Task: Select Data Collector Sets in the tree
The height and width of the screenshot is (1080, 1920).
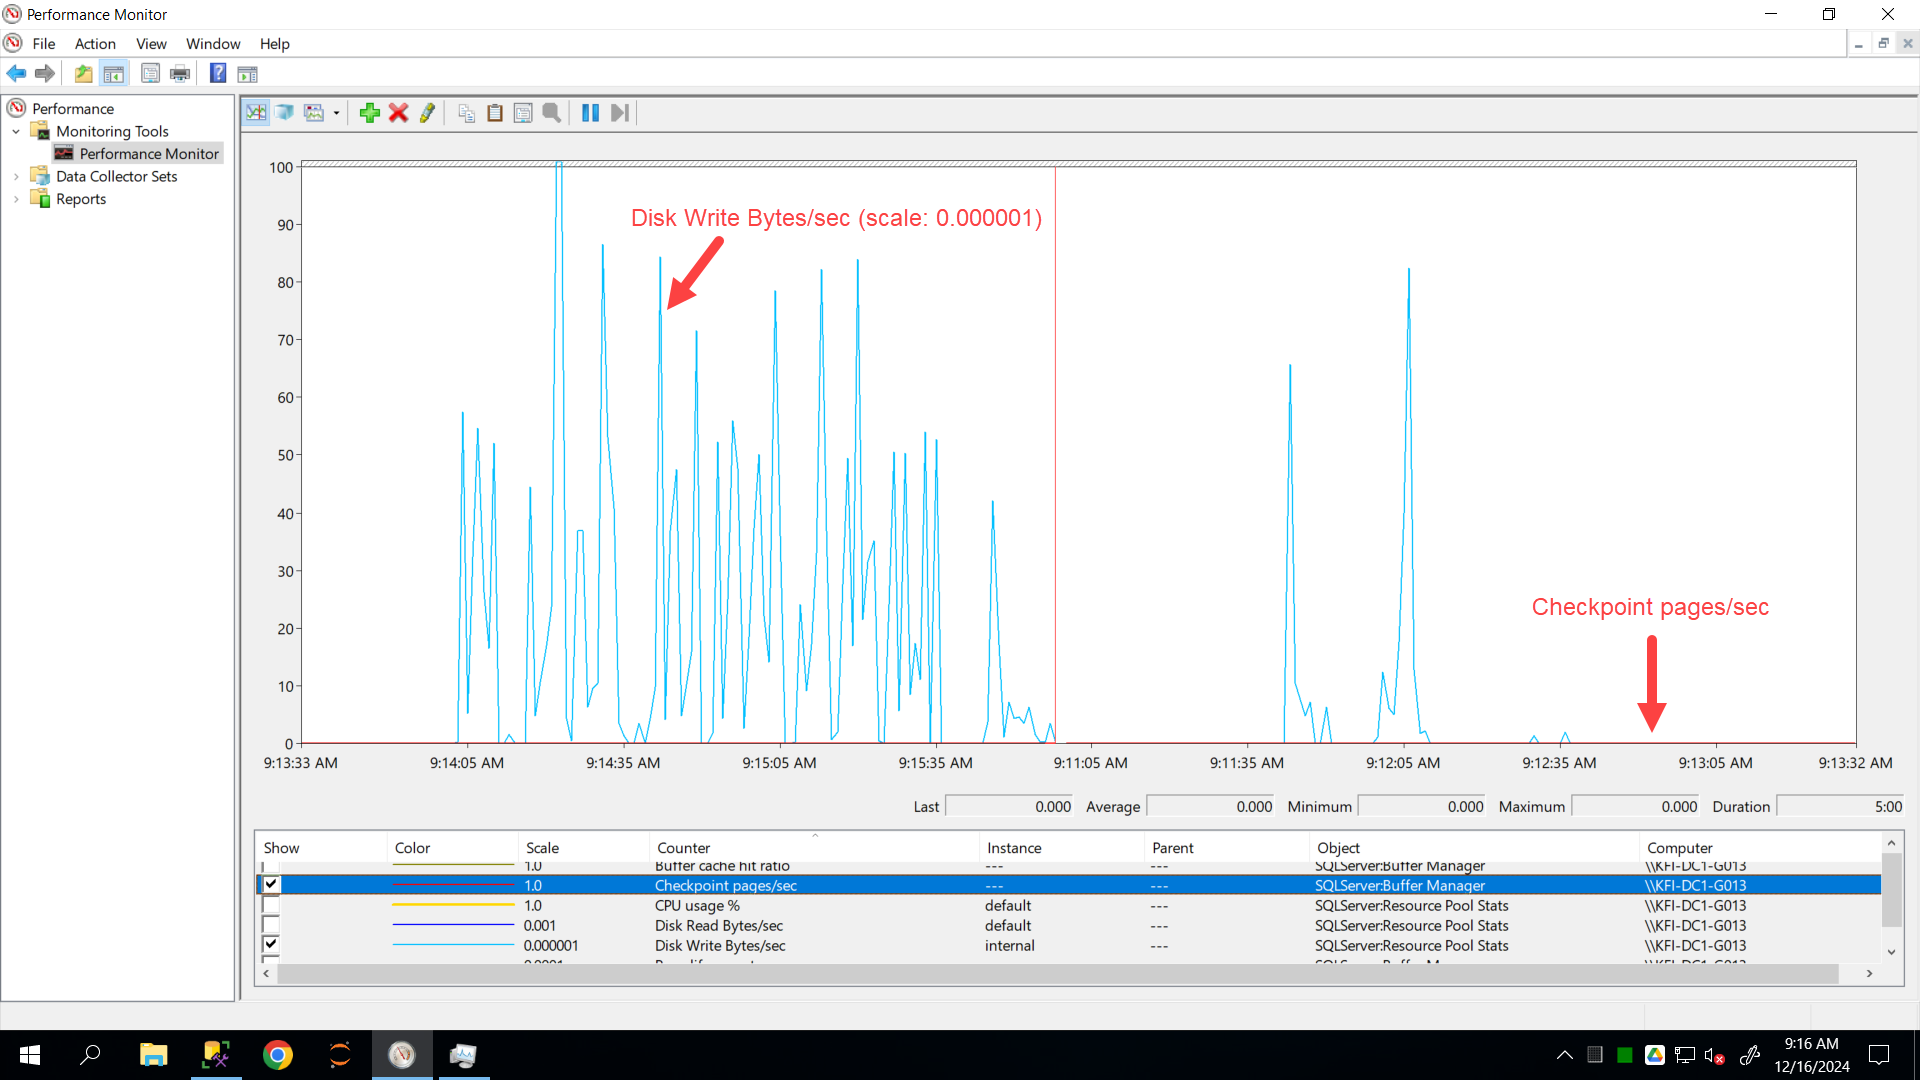Action: point(116,176)
